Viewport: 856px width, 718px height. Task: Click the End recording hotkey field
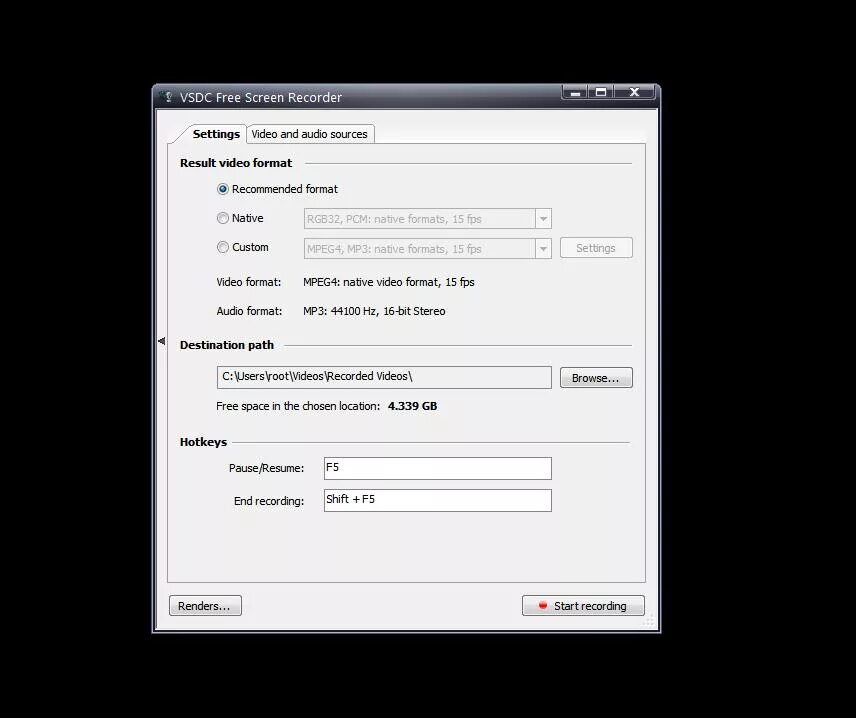437,500
